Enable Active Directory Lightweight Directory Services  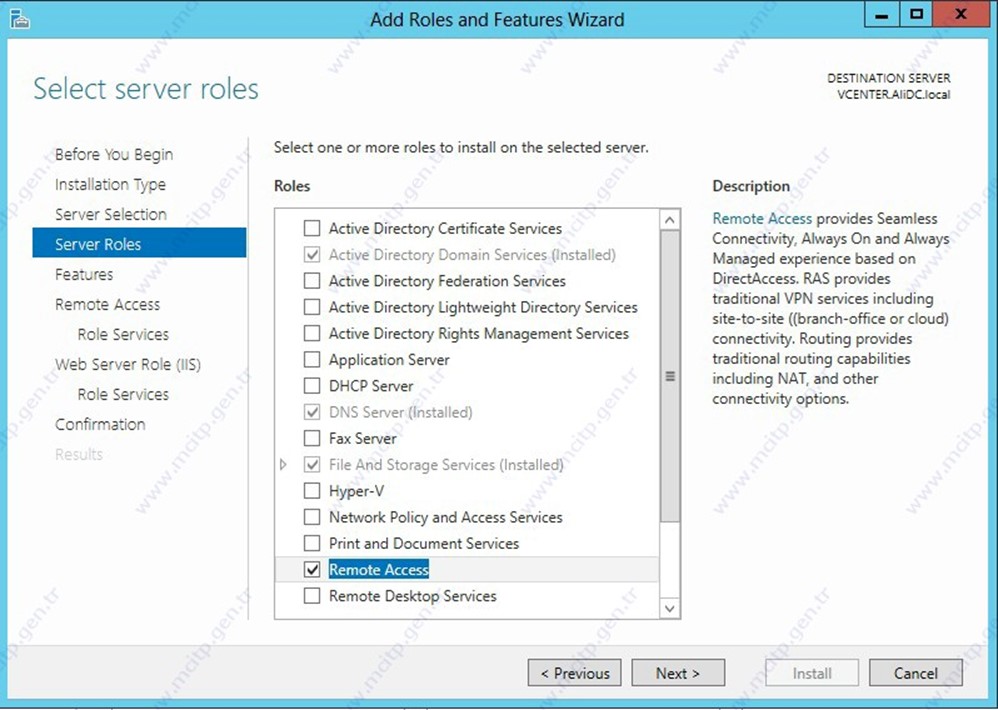pyautogui.click(x=312, y=307)
